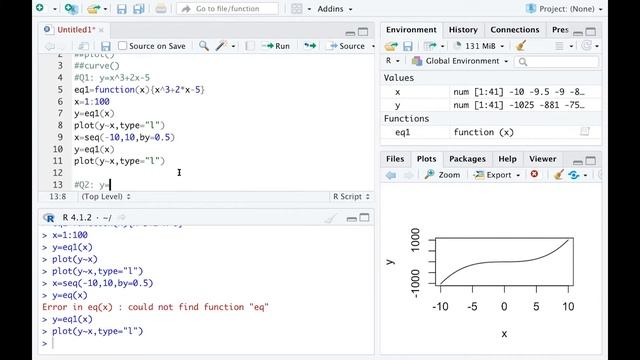The image size is (640, 360).
Task: Switch to the History tab
Action: pyautogui.click(x=463, y=30)
